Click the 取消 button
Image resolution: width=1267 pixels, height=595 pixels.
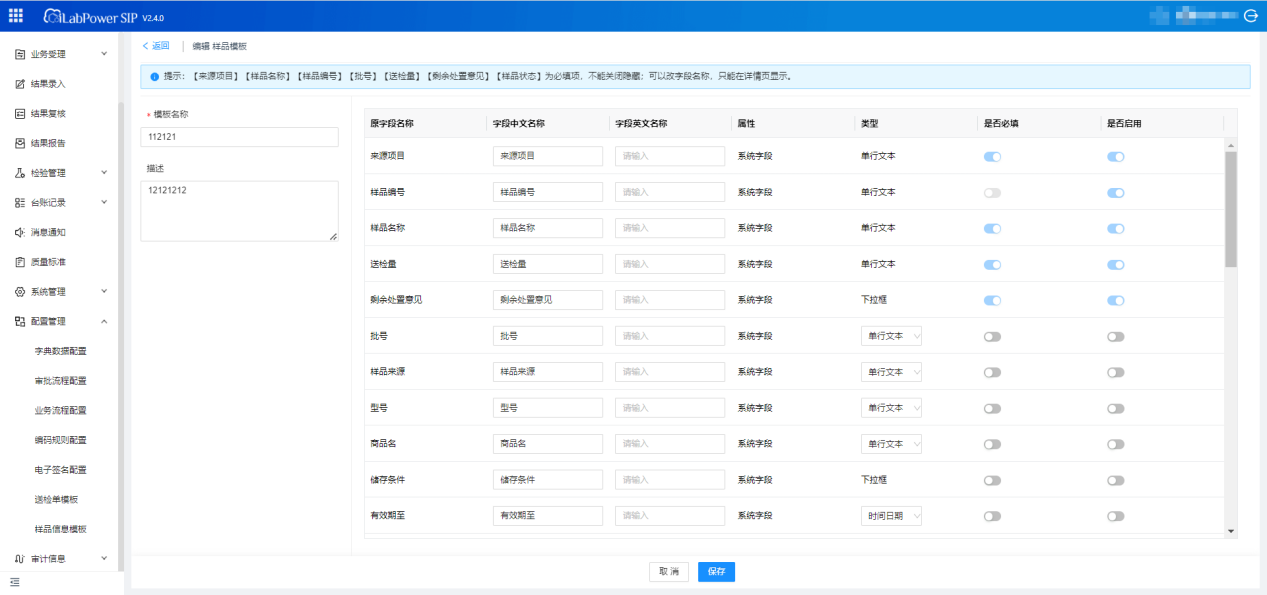coord(669,572)
